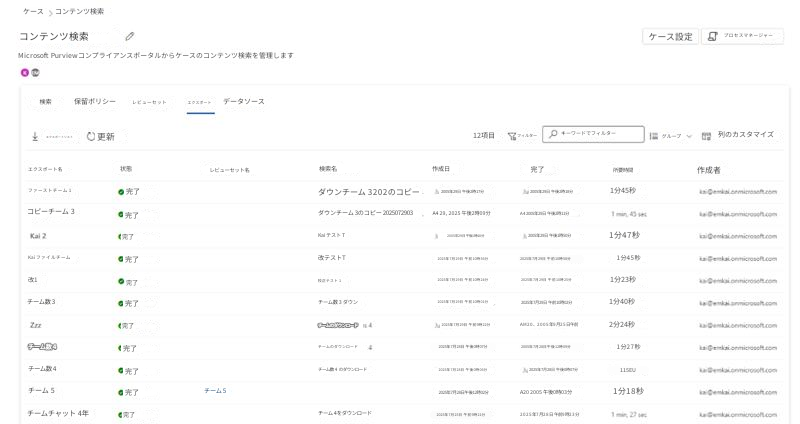800x424 pixels.
Task: Click the download arrow icon in the toolbar
Action: click(x=35, y=136)
